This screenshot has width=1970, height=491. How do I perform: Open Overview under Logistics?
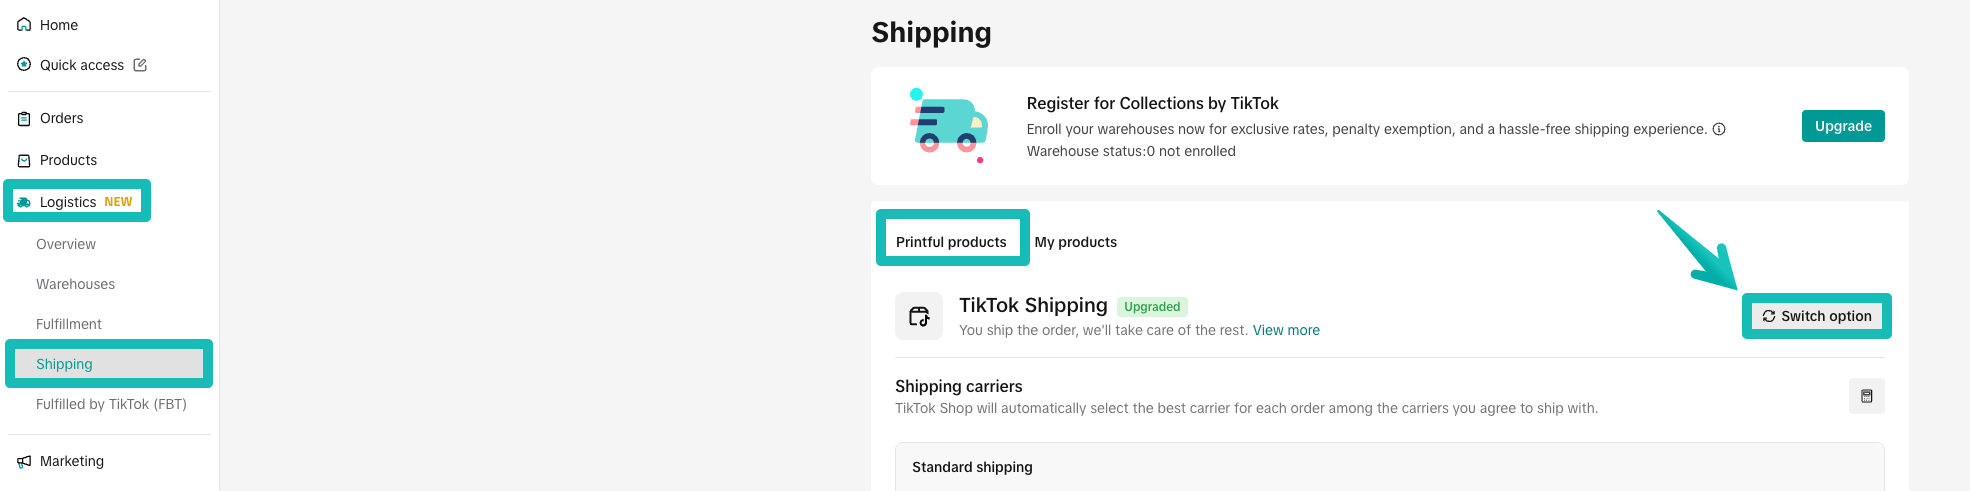point(66,244)
